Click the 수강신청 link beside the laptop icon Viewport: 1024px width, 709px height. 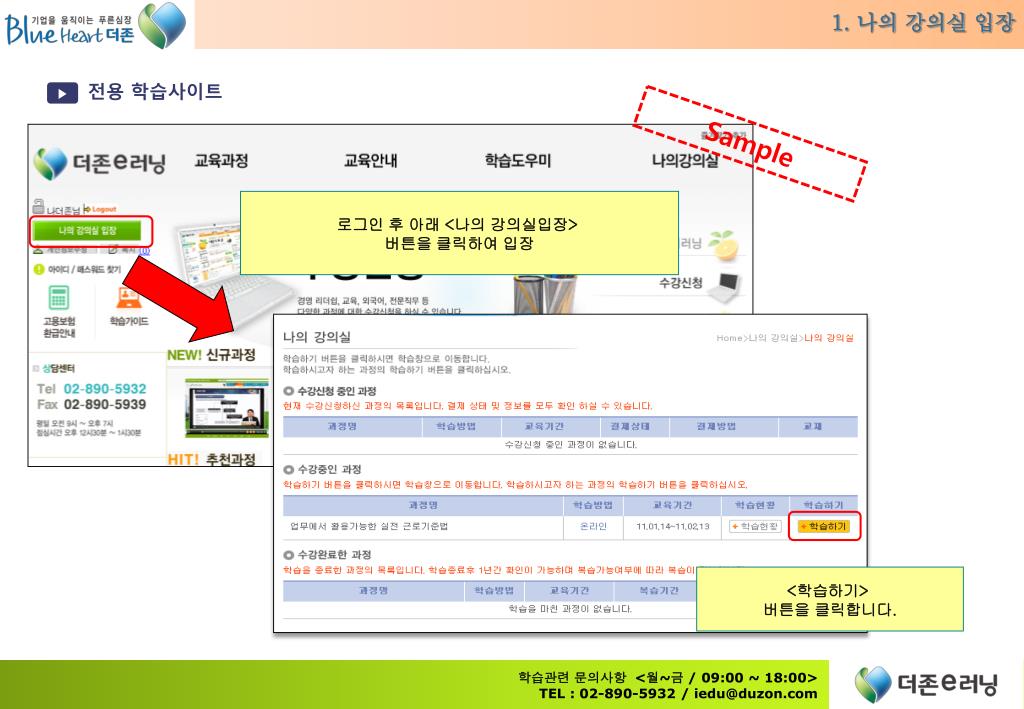tap(680, 283)
